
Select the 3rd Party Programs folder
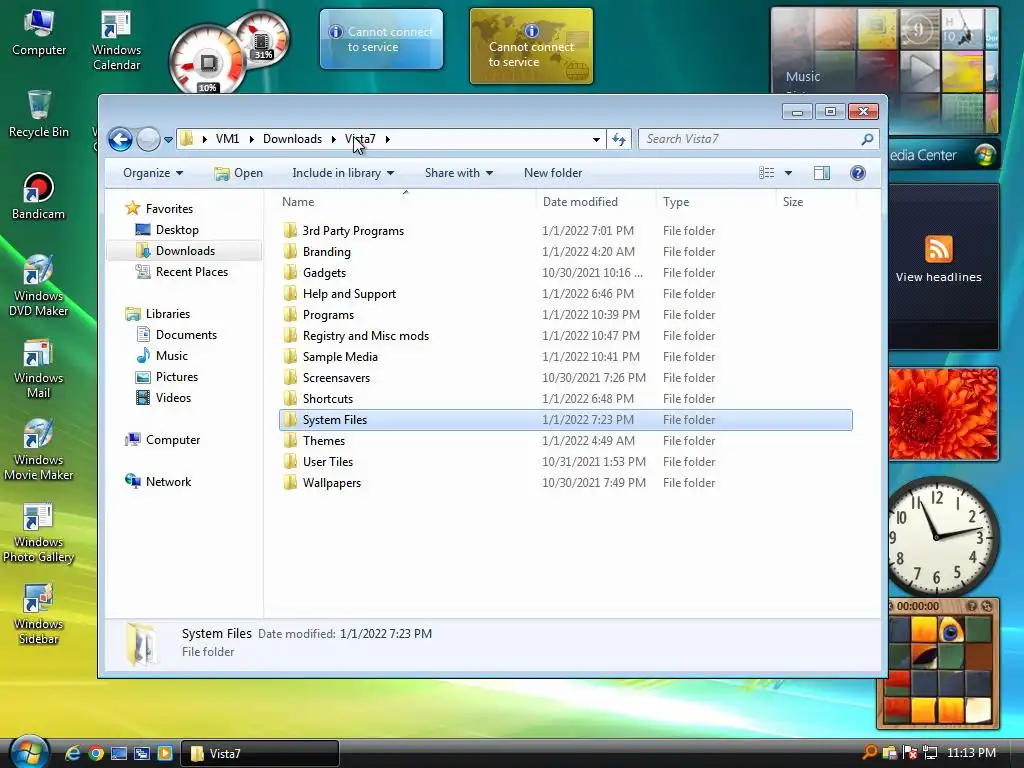pyautogui.click(x=353, y=231)
